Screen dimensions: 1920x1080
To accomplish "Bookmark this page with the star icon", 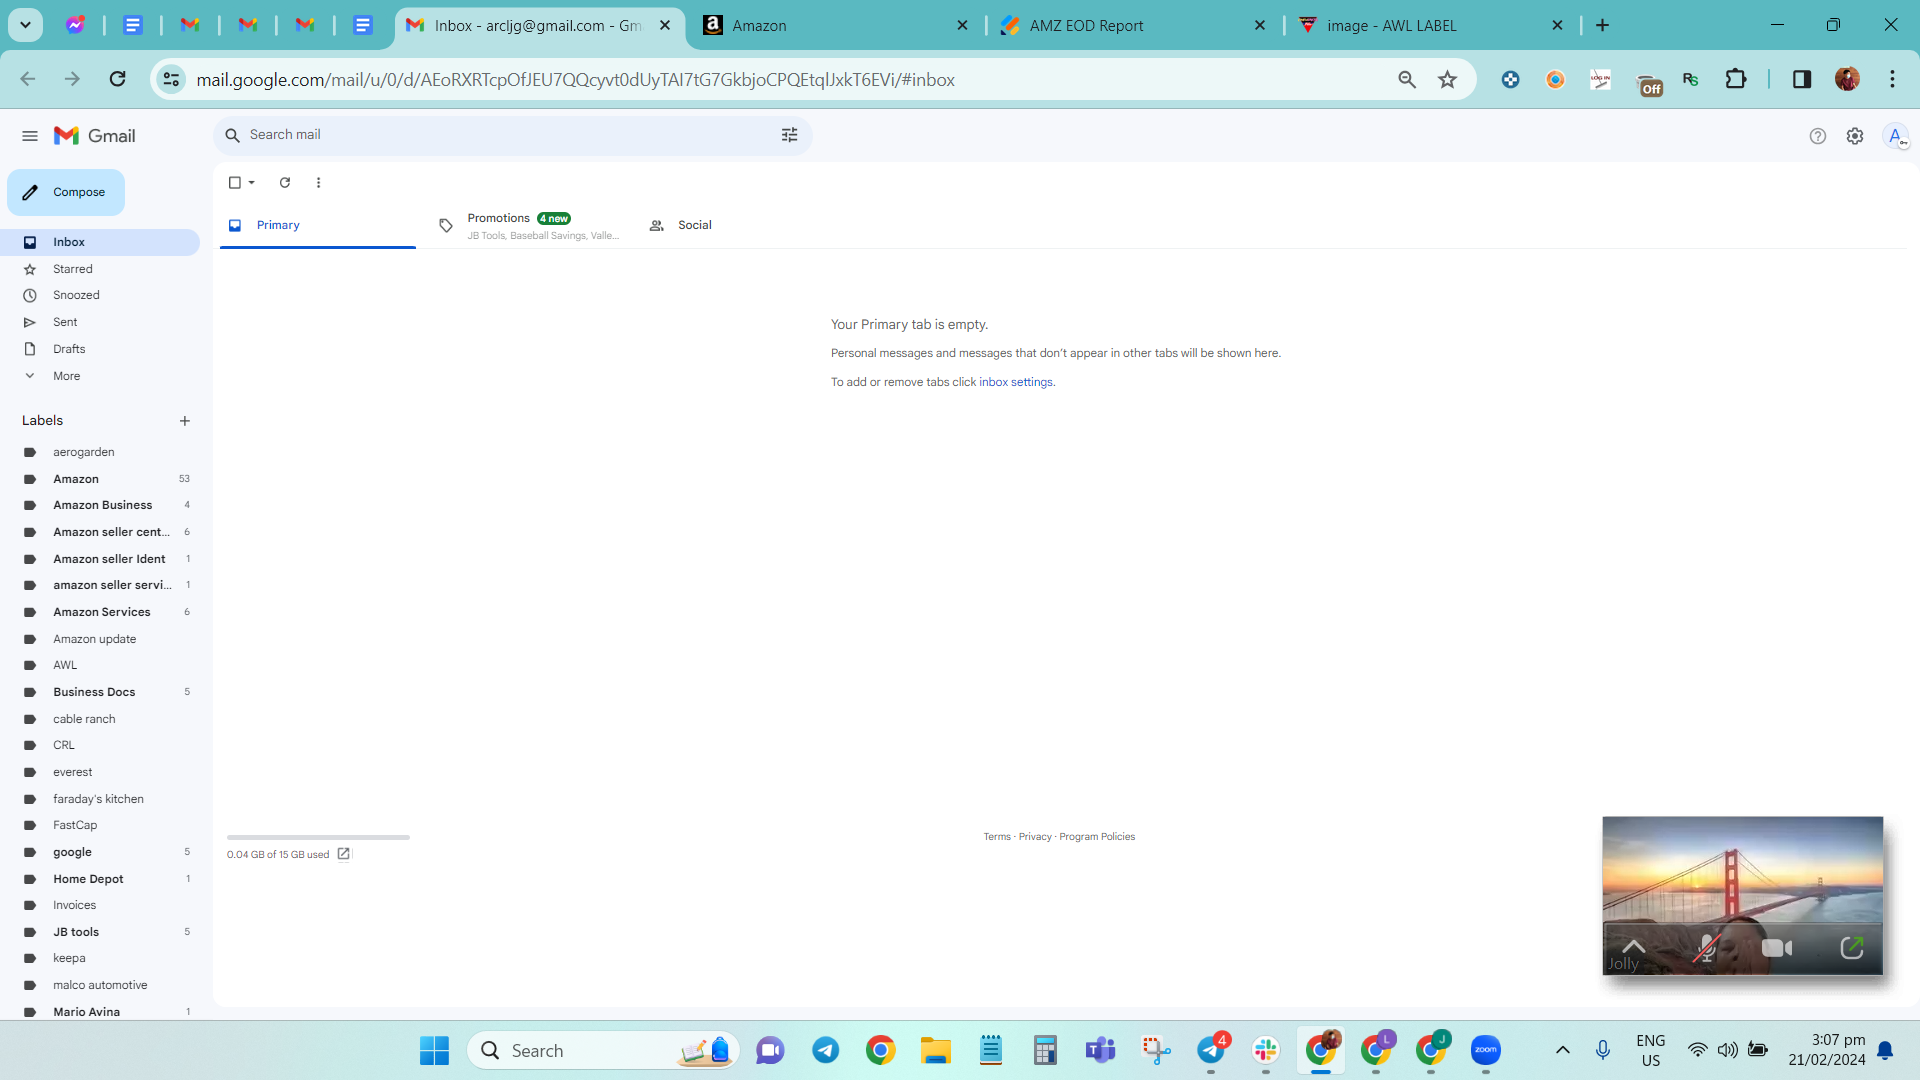I will click(1447, 79).
